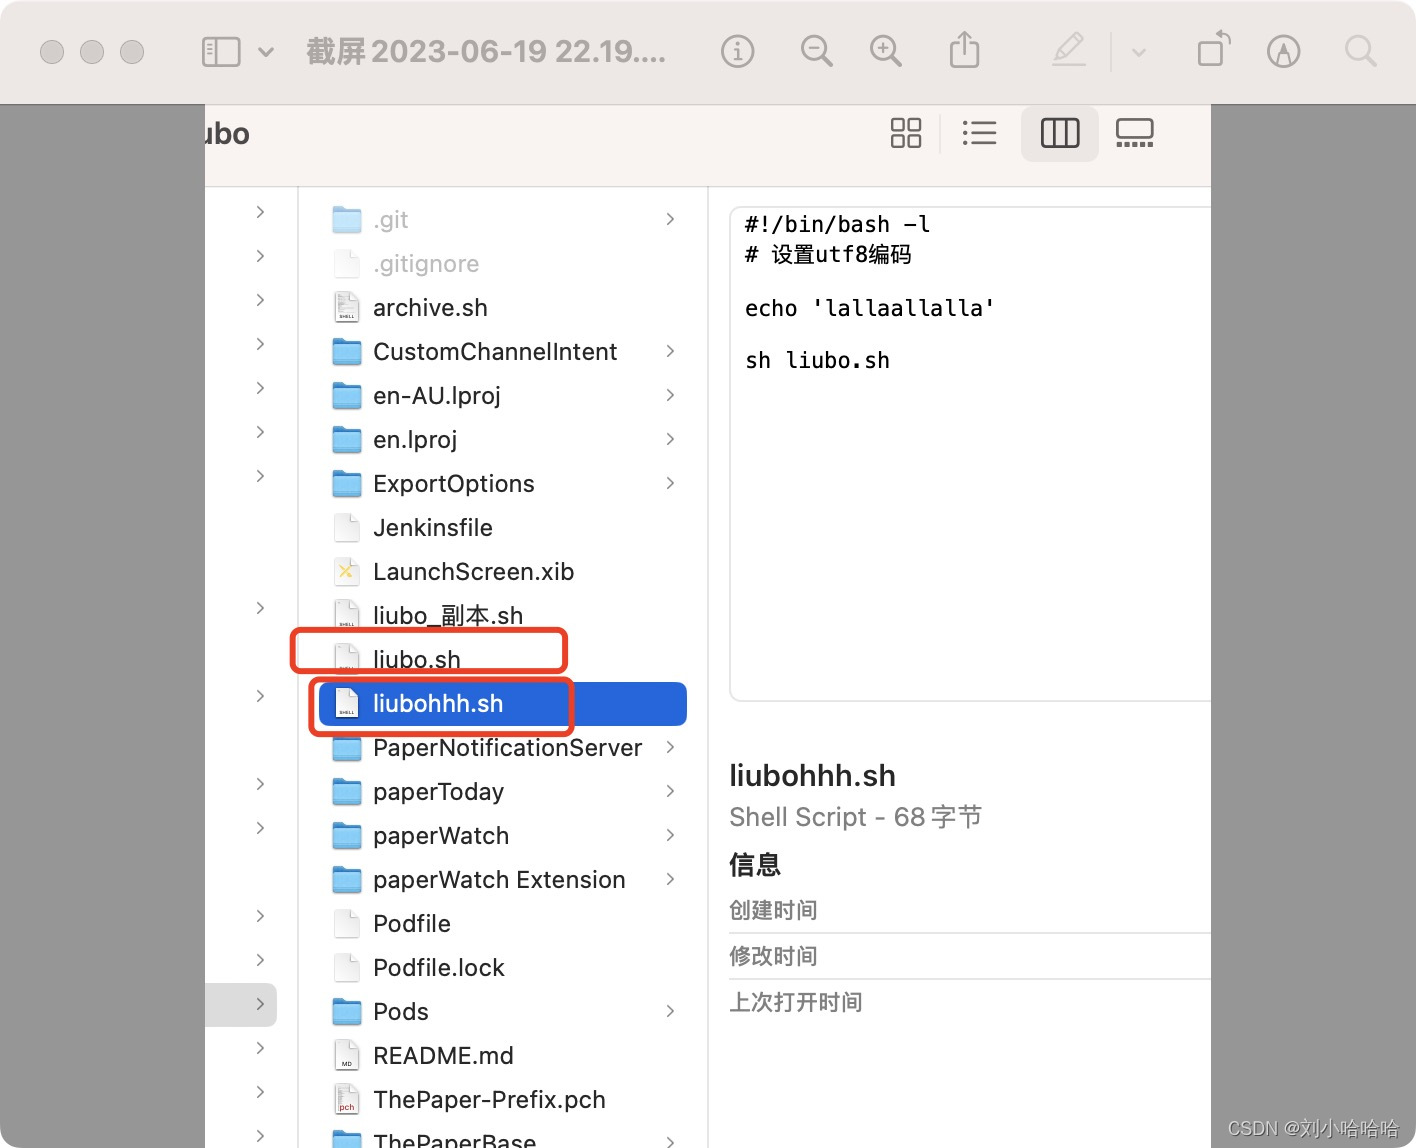Click the Shell Script - 68 字节 label
1416x1148 pixels.
[x=855, y=817]
